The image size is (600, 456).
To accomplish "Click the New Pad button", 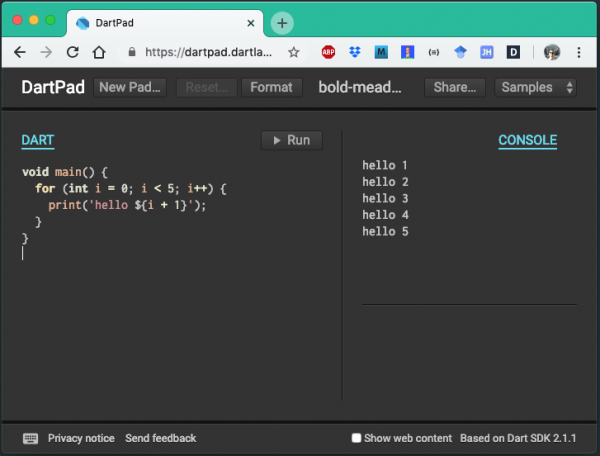I will [130, 87].
